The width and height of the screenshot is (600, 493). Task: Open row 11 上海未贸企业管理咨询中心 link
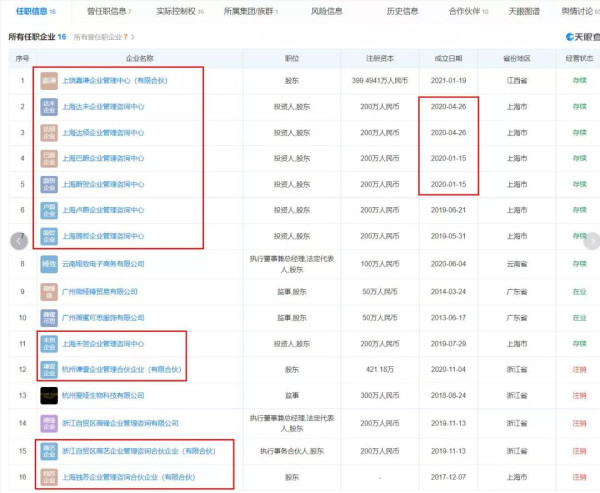(103, 344)
